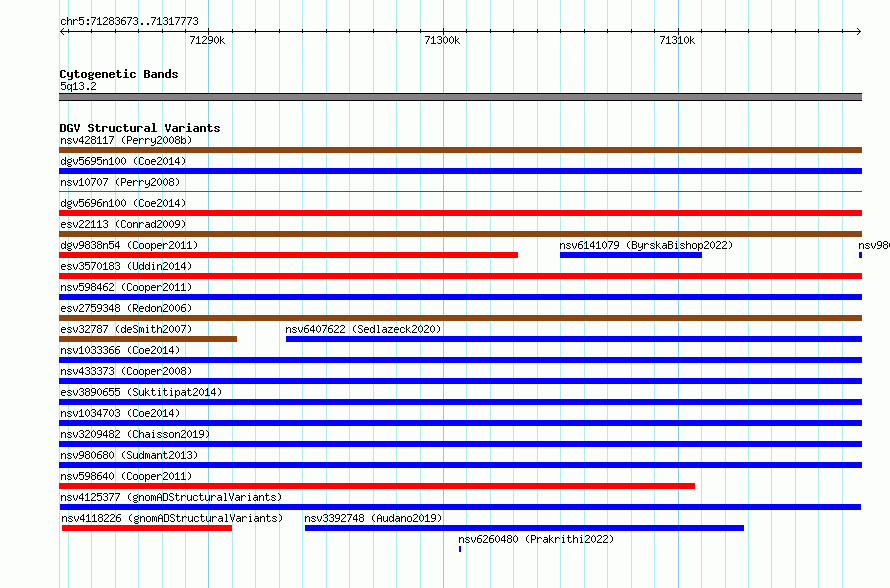890x588 pixels.
Task: Click the nsv6141079 (ByrskaBishop2022) blue bar
Action: 631,255
